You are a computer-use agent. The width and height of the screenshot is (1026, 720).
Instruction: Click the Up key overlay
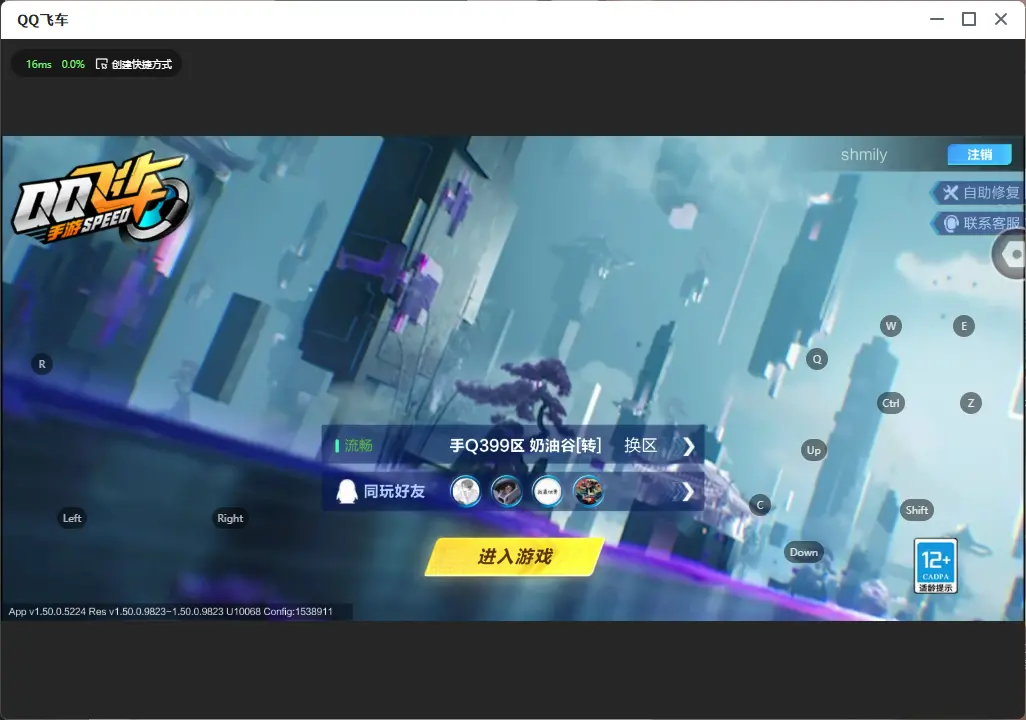click(x=813, y=450)
